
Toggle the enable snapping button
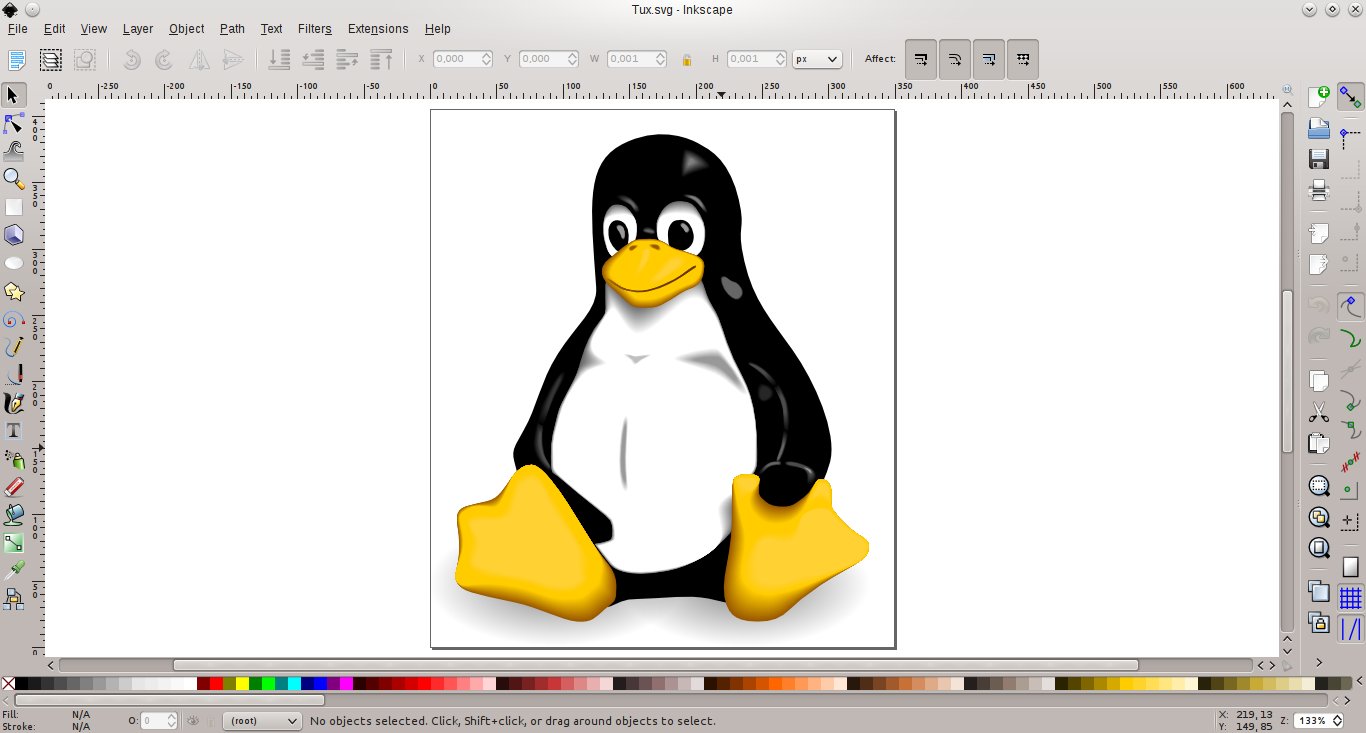click(x=1350, y=97)
